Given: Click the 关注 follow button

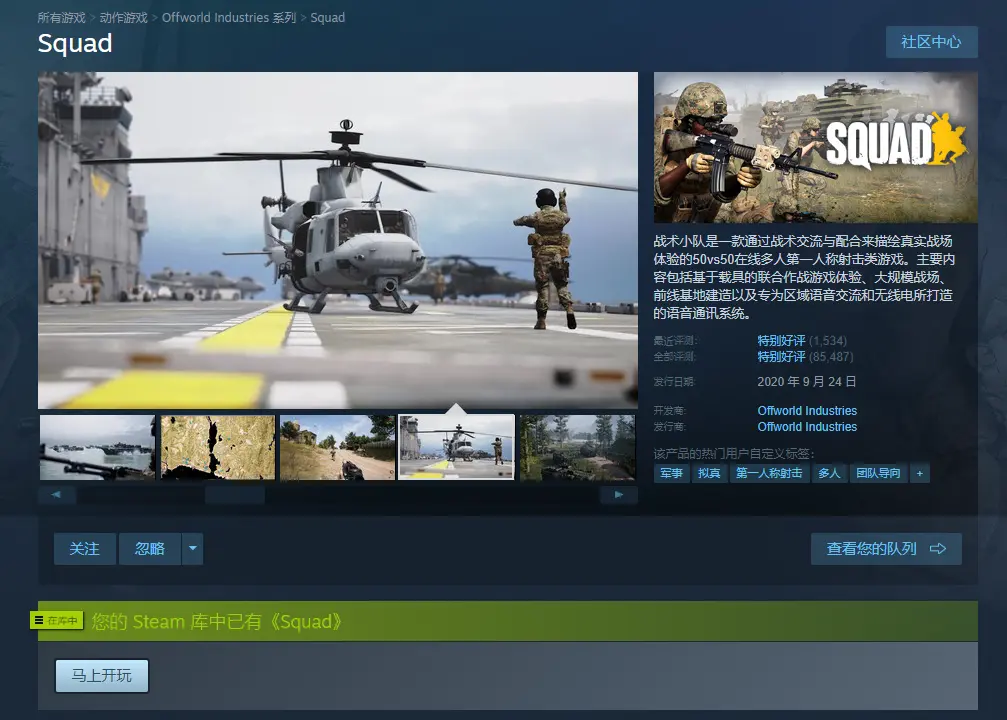Looking at the screenshot, I should (85, 549).
